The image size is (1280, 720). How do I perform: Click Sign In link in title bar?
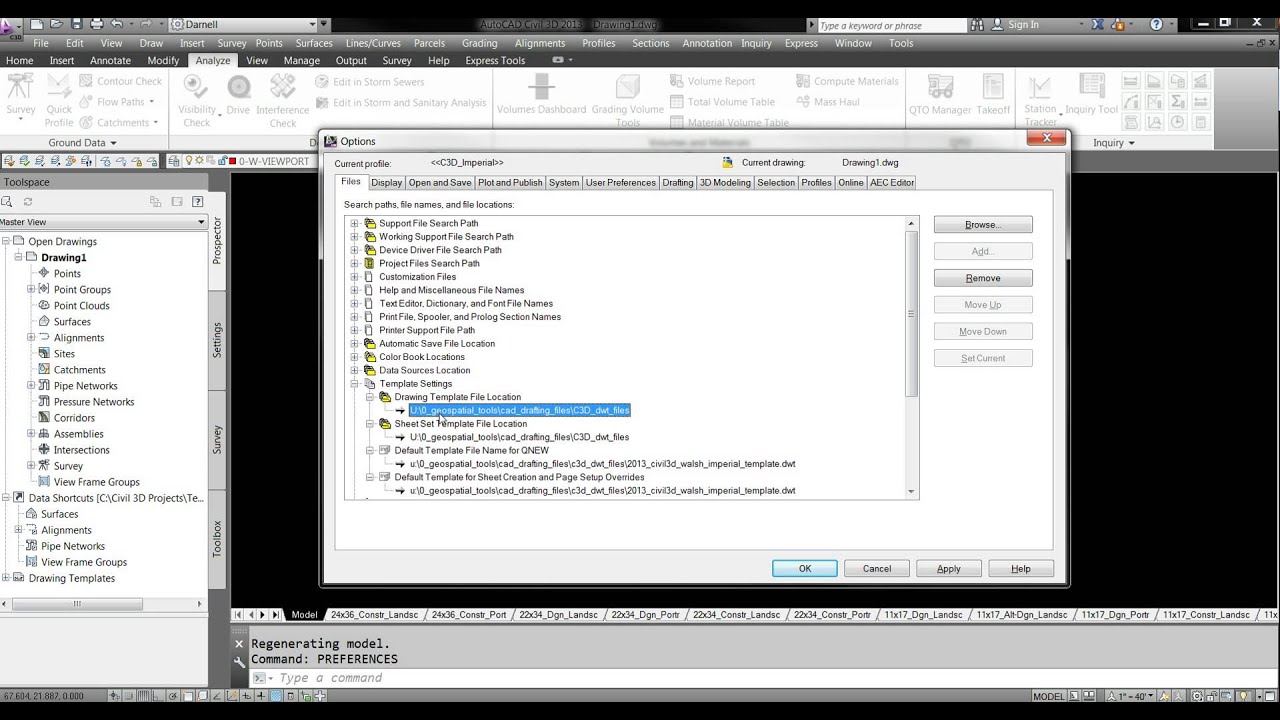pyautogui.click(x=1023, y=25)
